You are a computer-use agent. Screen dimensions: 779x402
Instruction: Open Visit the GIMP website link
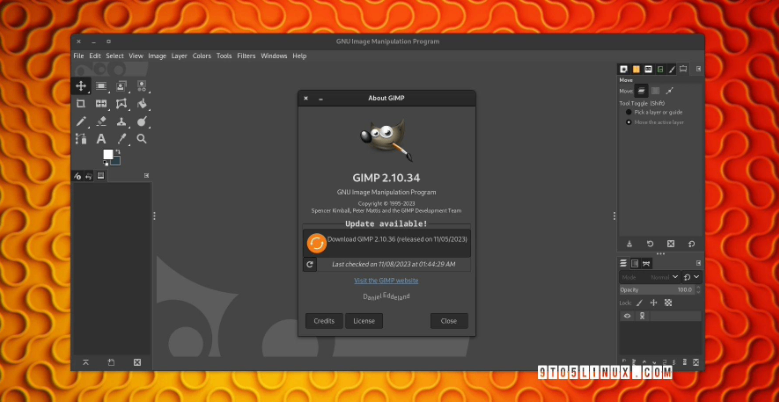click(386, 280)
